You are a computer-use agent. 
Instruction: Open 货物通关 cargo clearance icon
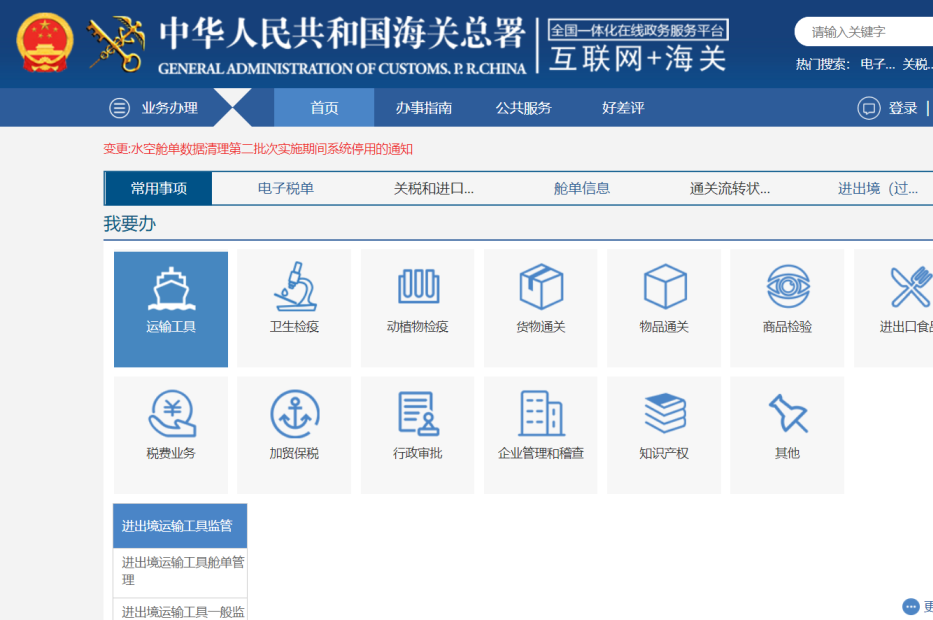pyautogui.click(x=540, y=309)
